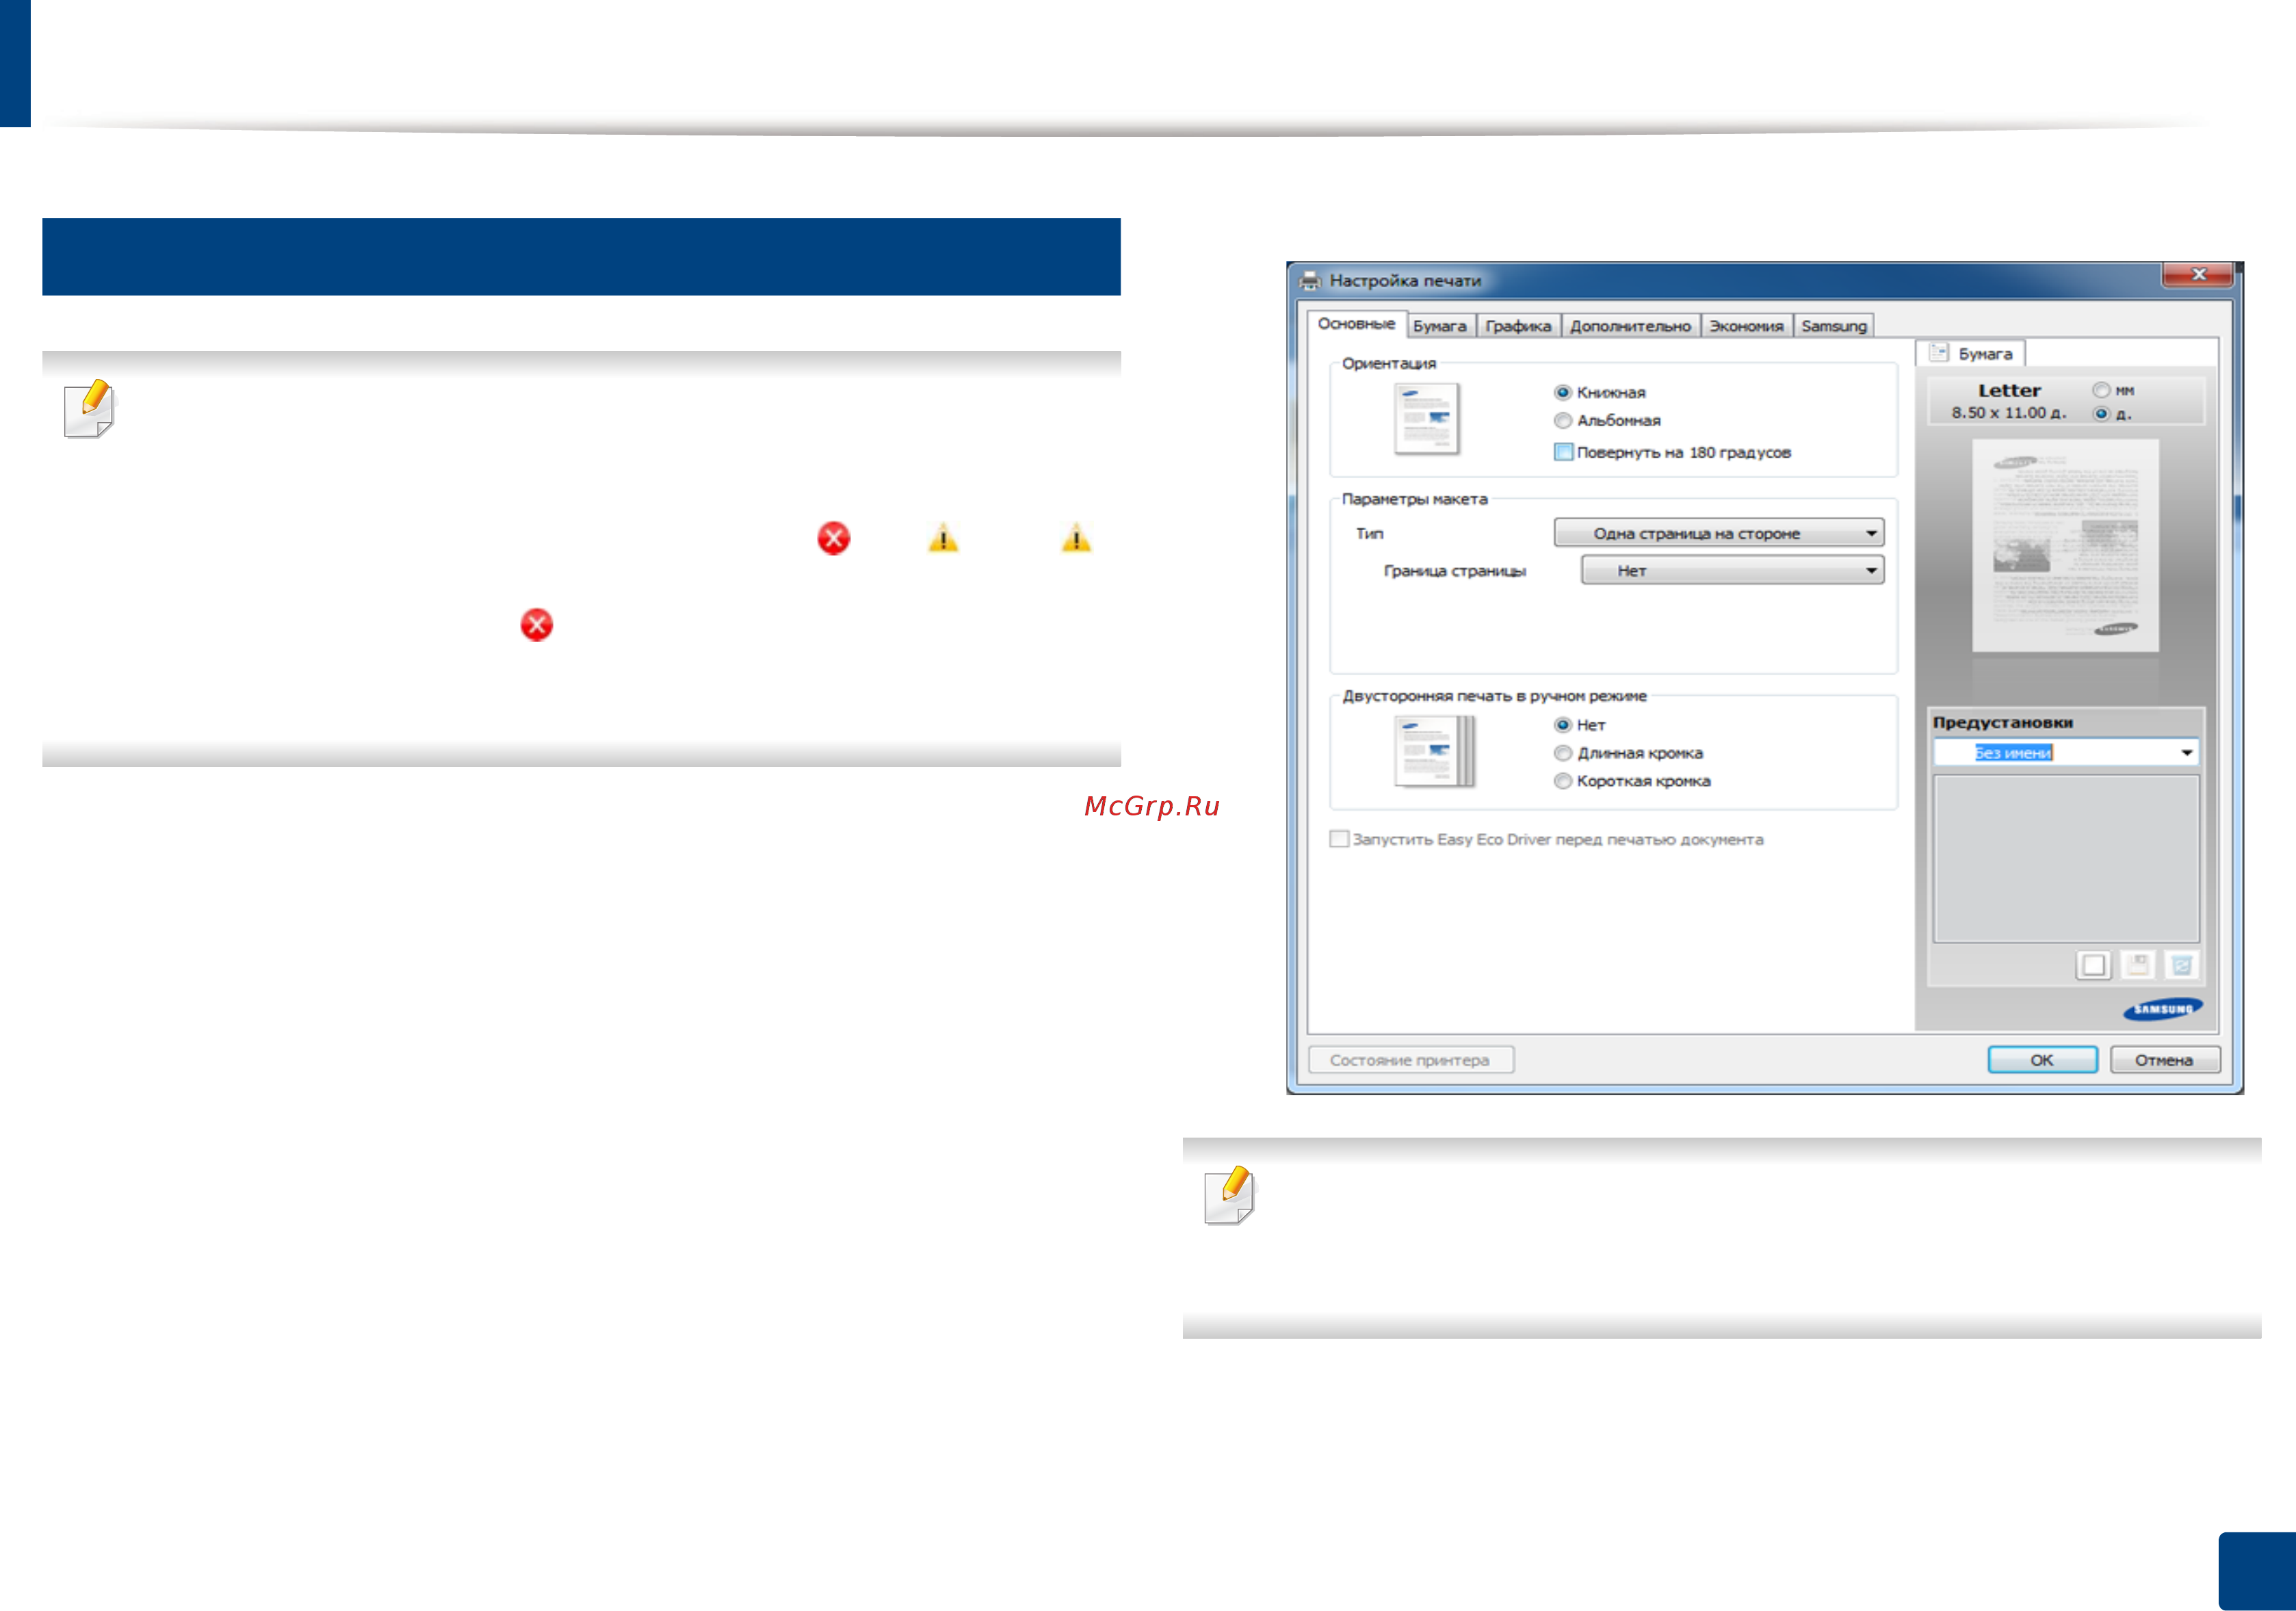The width and height of the screenshot is (2296, 1611).
Task: Select Нет for manual duplex printing
Action: [x=1562, y=725]
